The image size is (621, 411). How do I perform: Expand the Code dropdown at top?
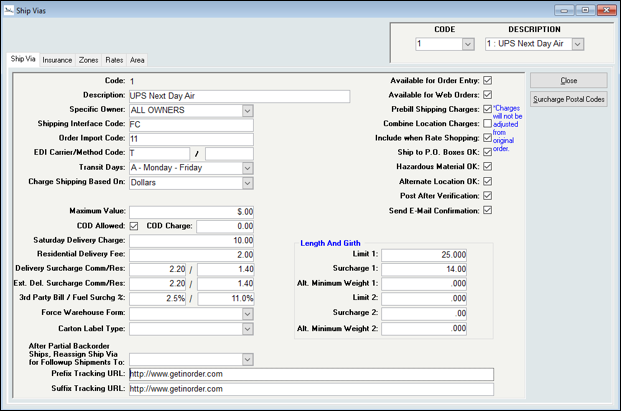tap(467, 44)
